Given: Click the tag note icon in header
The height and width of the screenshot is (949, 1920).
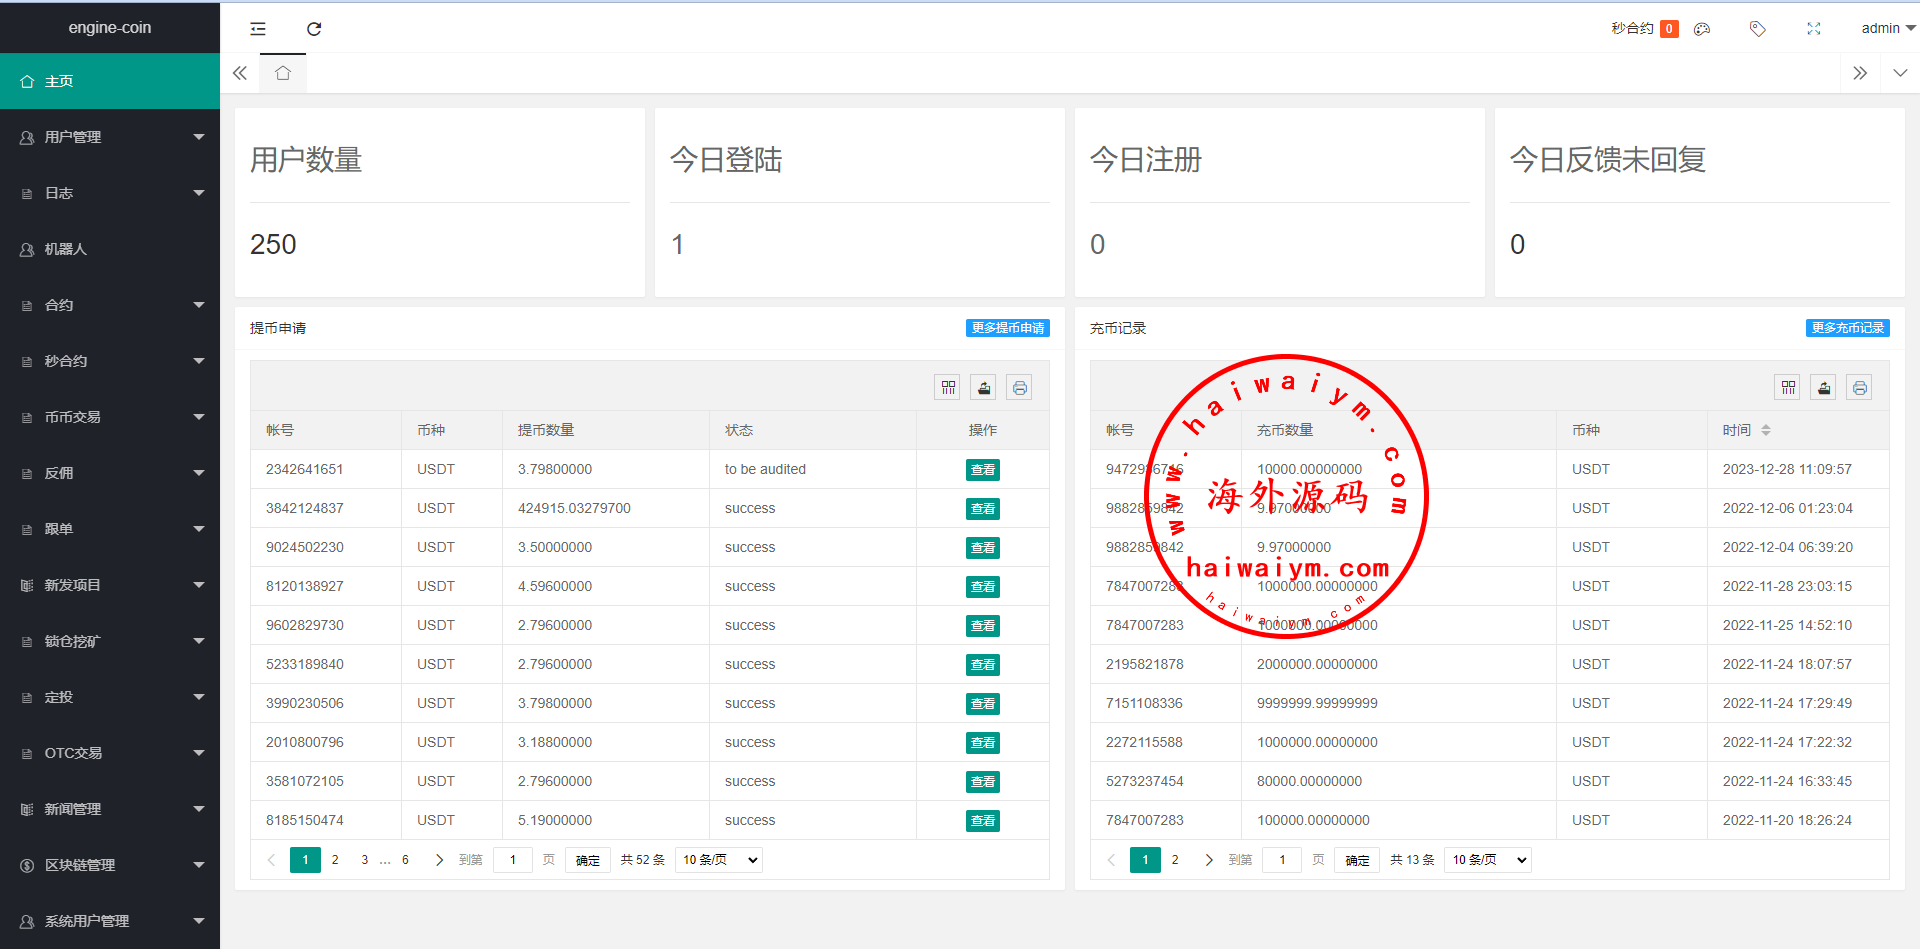Looking at the screenshot, I should 1757,29.
